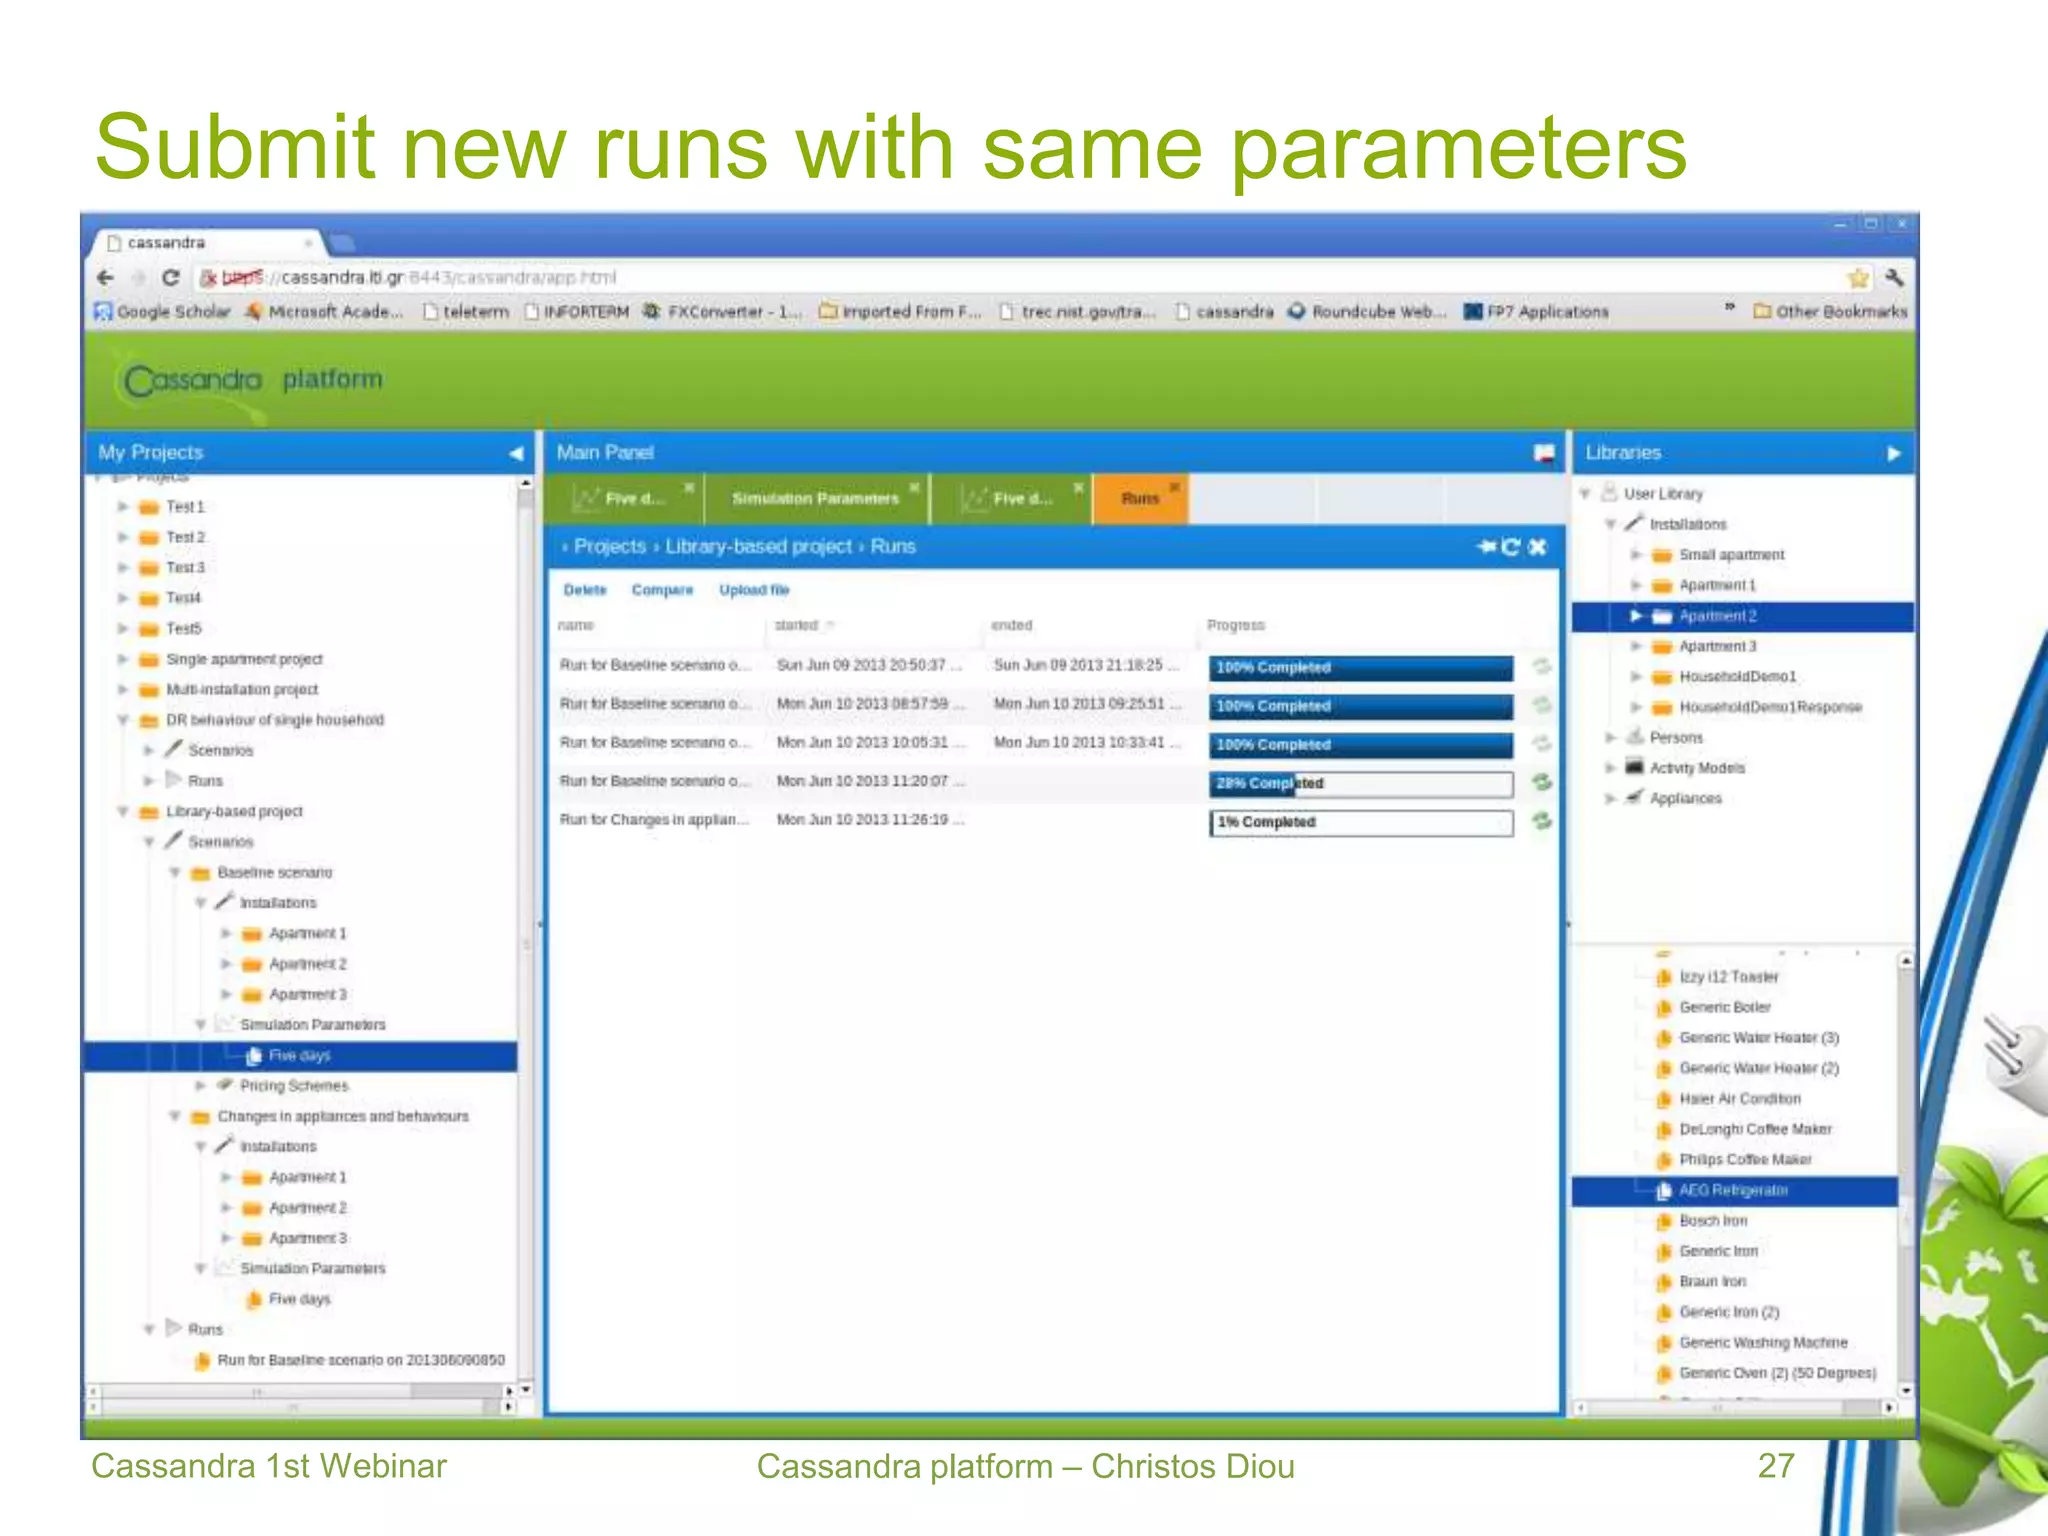
Task: Click Compare in Runs toolbar
Action: [662, 590]
